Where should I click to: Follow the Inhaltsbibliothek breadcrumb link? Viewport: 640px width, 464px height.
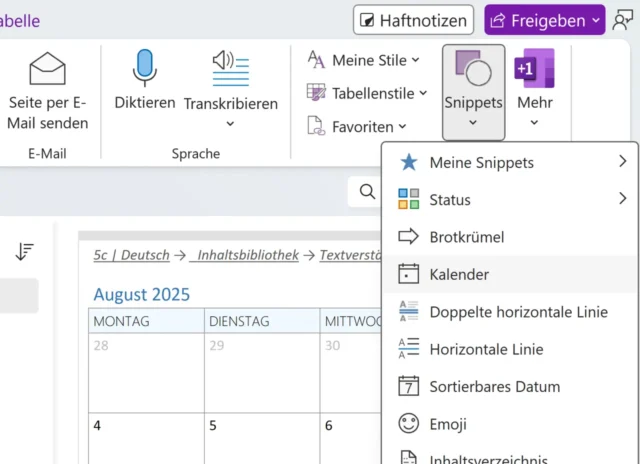pos(248,255)
